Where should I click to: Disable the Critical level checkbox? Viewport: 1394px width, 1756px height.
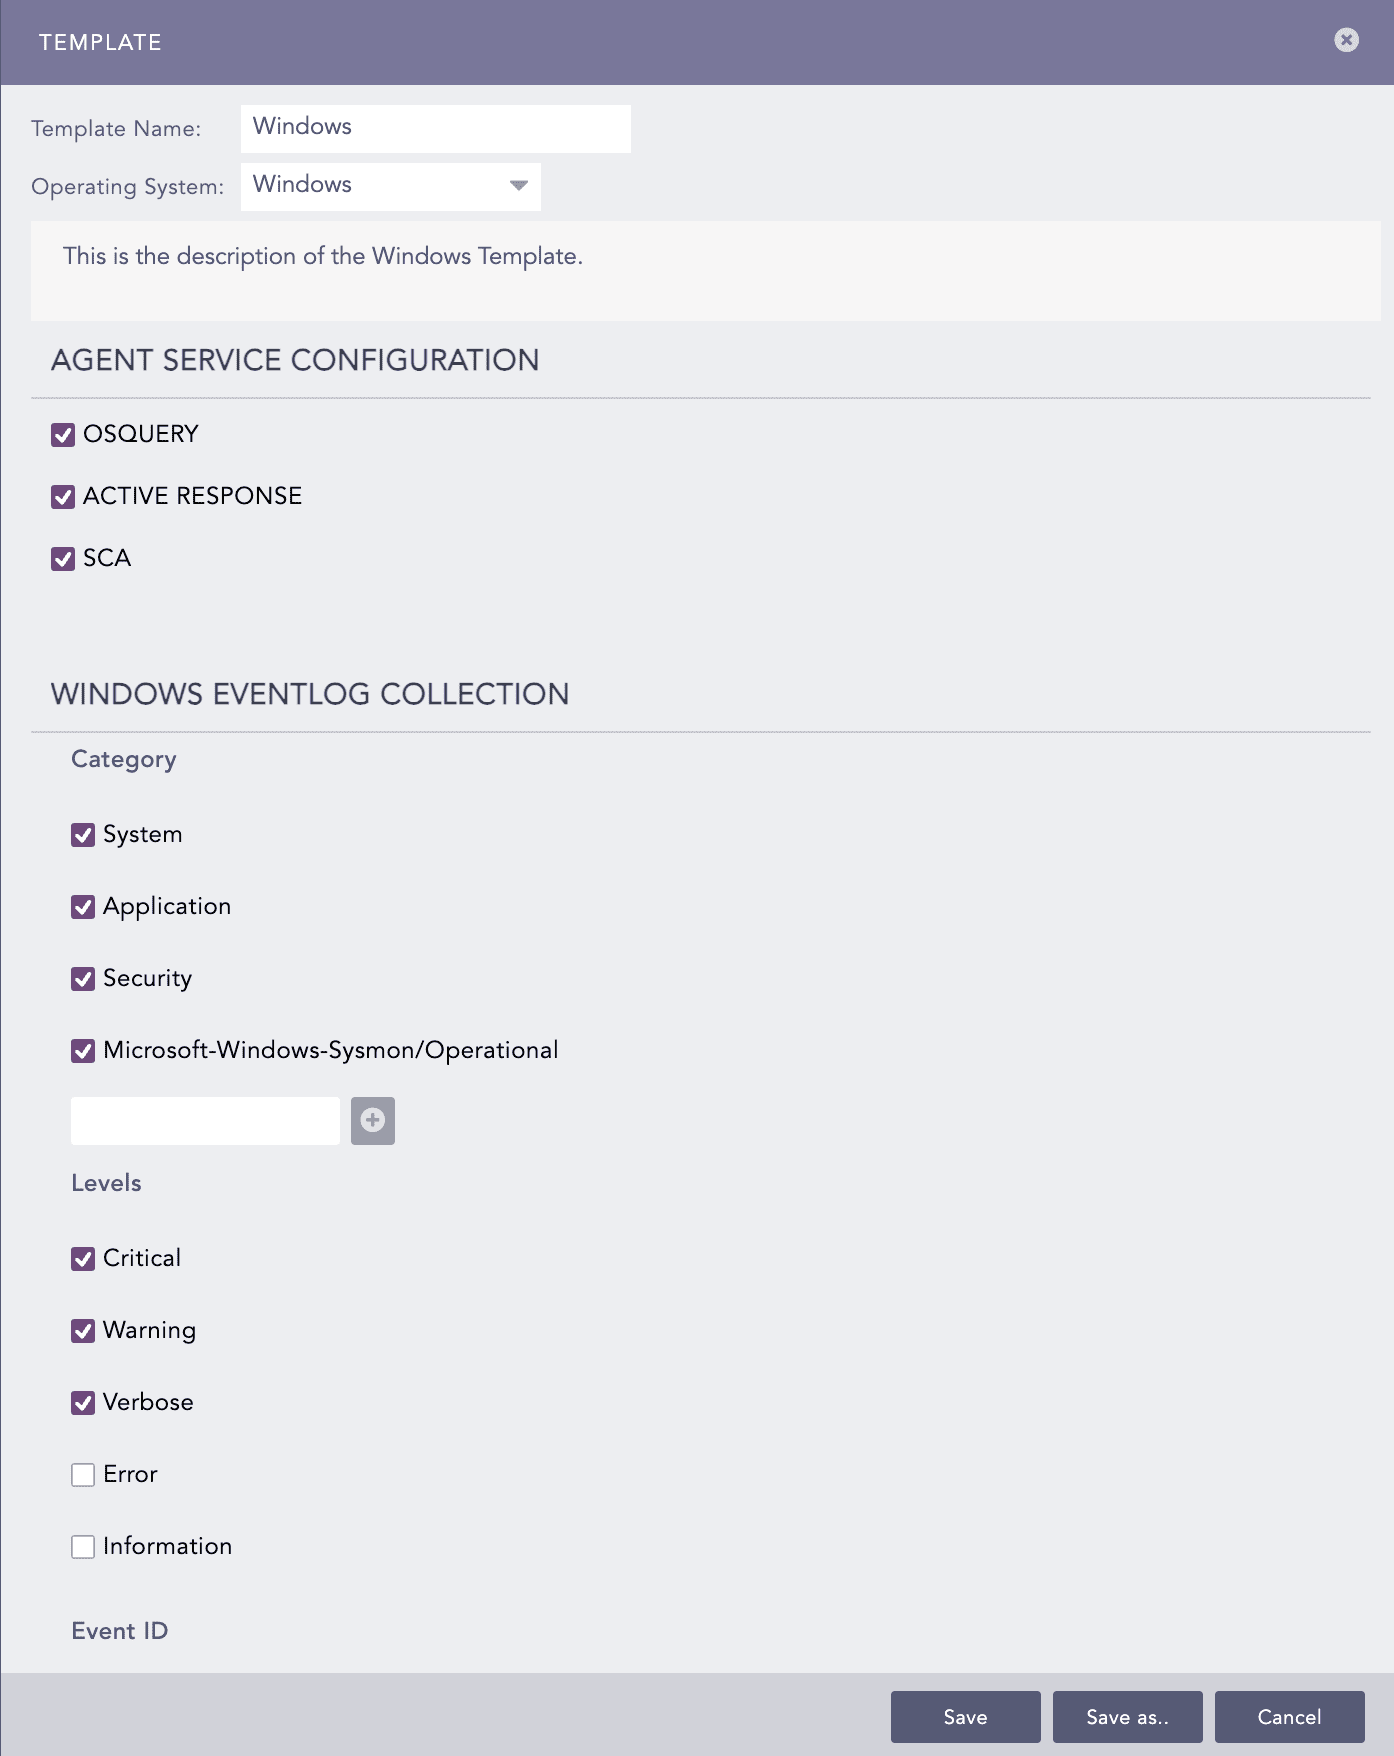click(x=83, y=1259)
